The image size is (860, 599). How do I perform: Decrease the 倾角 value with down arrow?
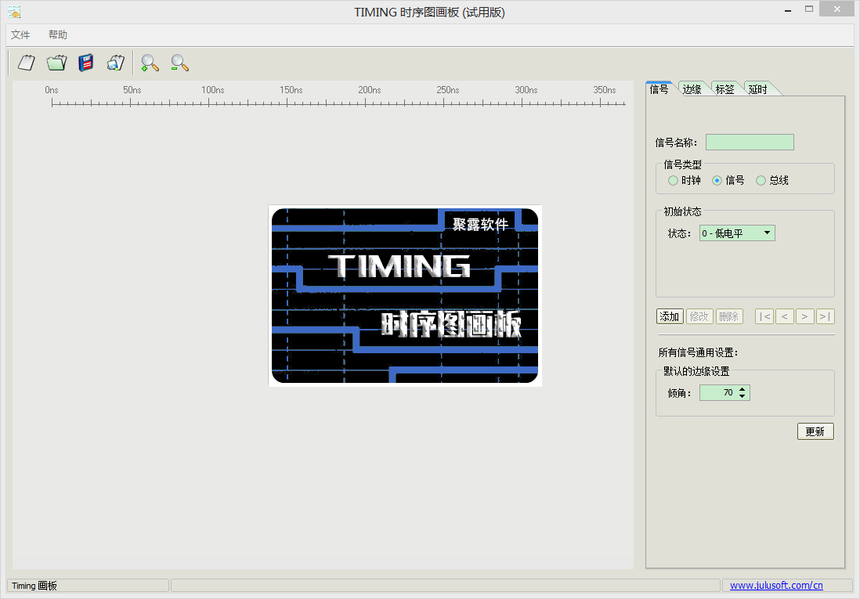pos(742,397)
